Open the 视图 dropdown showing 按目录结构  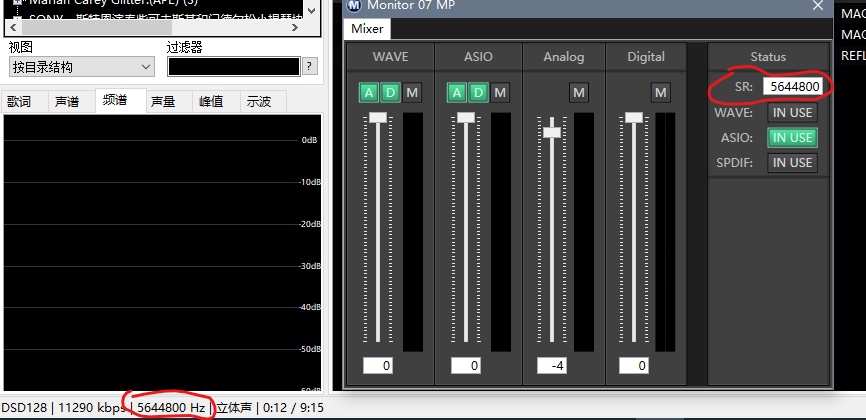click(x=81, y=67)
